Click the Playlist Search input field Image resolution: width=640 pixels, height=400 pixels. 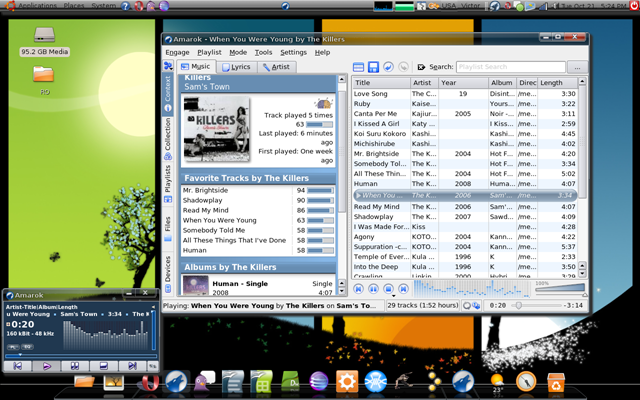511,67
